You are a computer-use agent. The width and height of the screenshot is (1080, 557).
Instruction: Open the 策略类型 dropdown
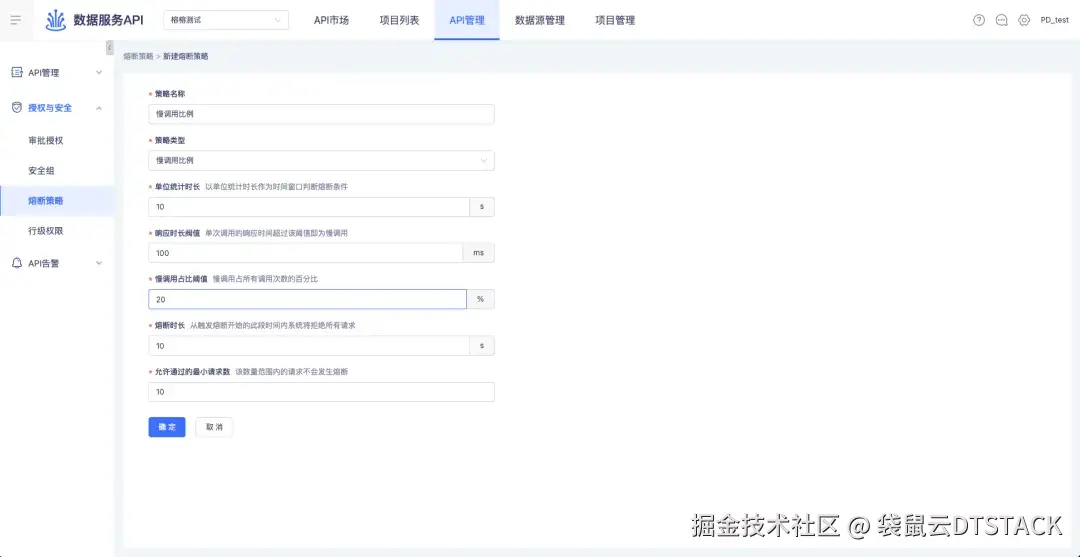pos(321,160)
